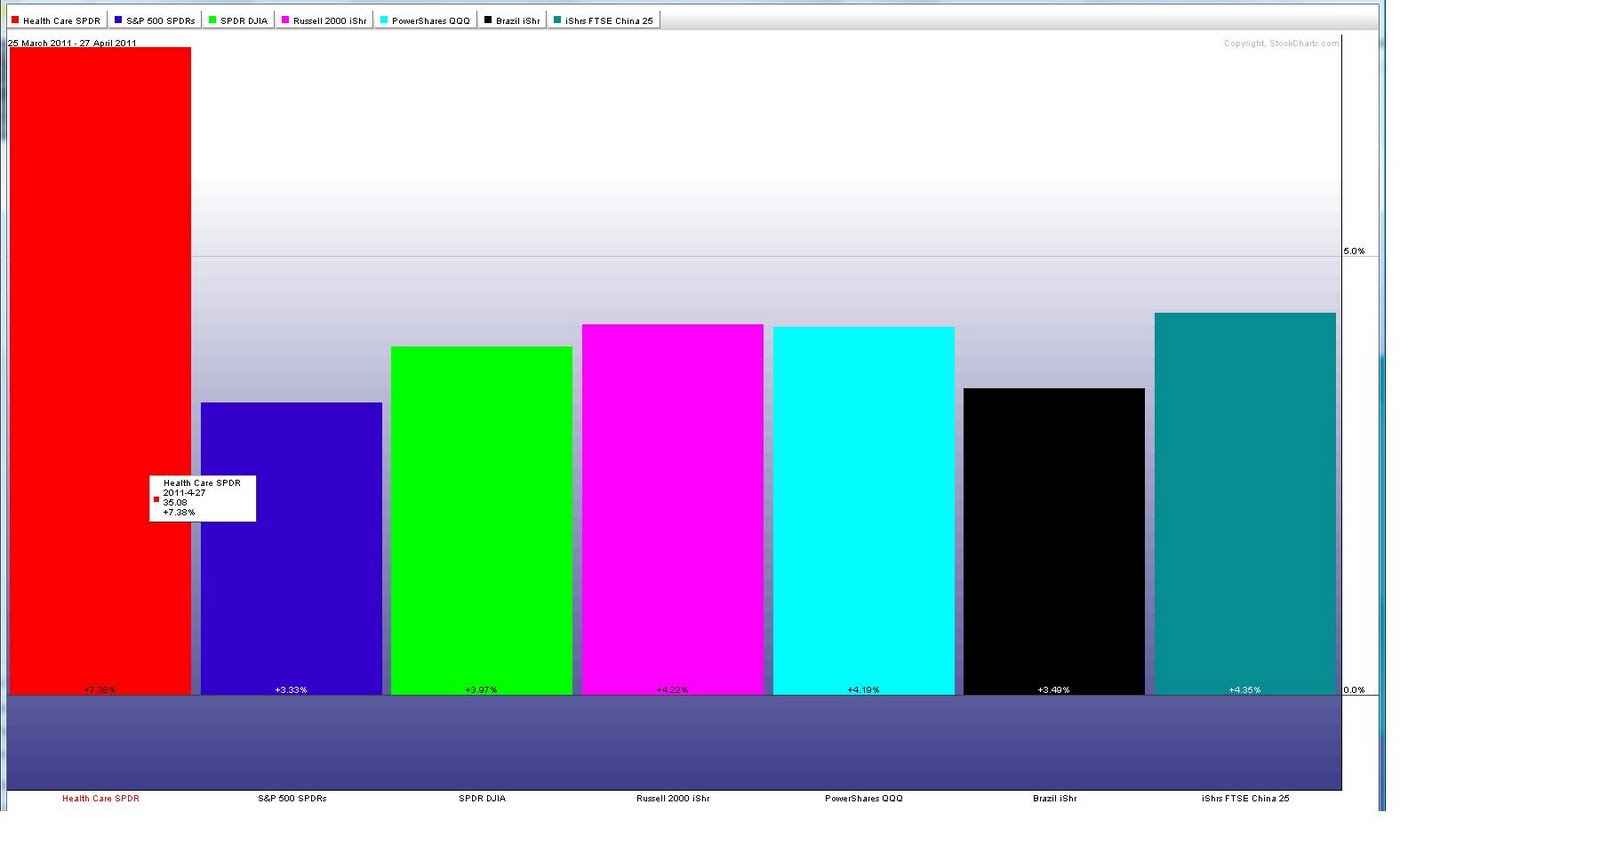Click the '+3.97%' value on the green bar
This screenshot has height=868, width=1600.
click(481, 690)
